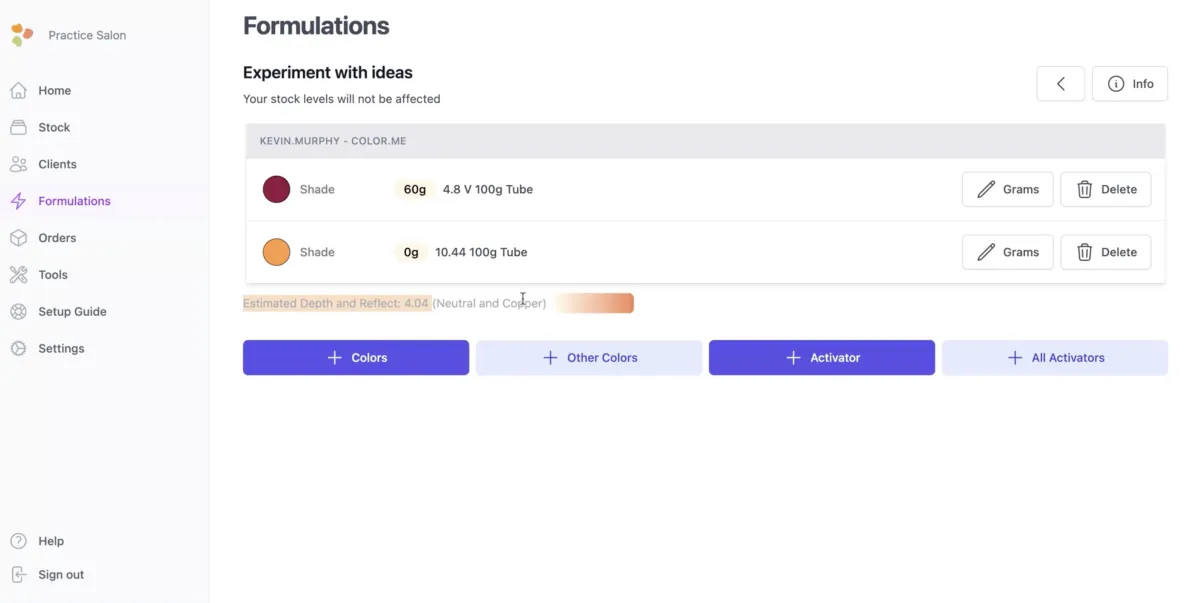
Task: Add more using the Colors button
Action: (355, 357)
